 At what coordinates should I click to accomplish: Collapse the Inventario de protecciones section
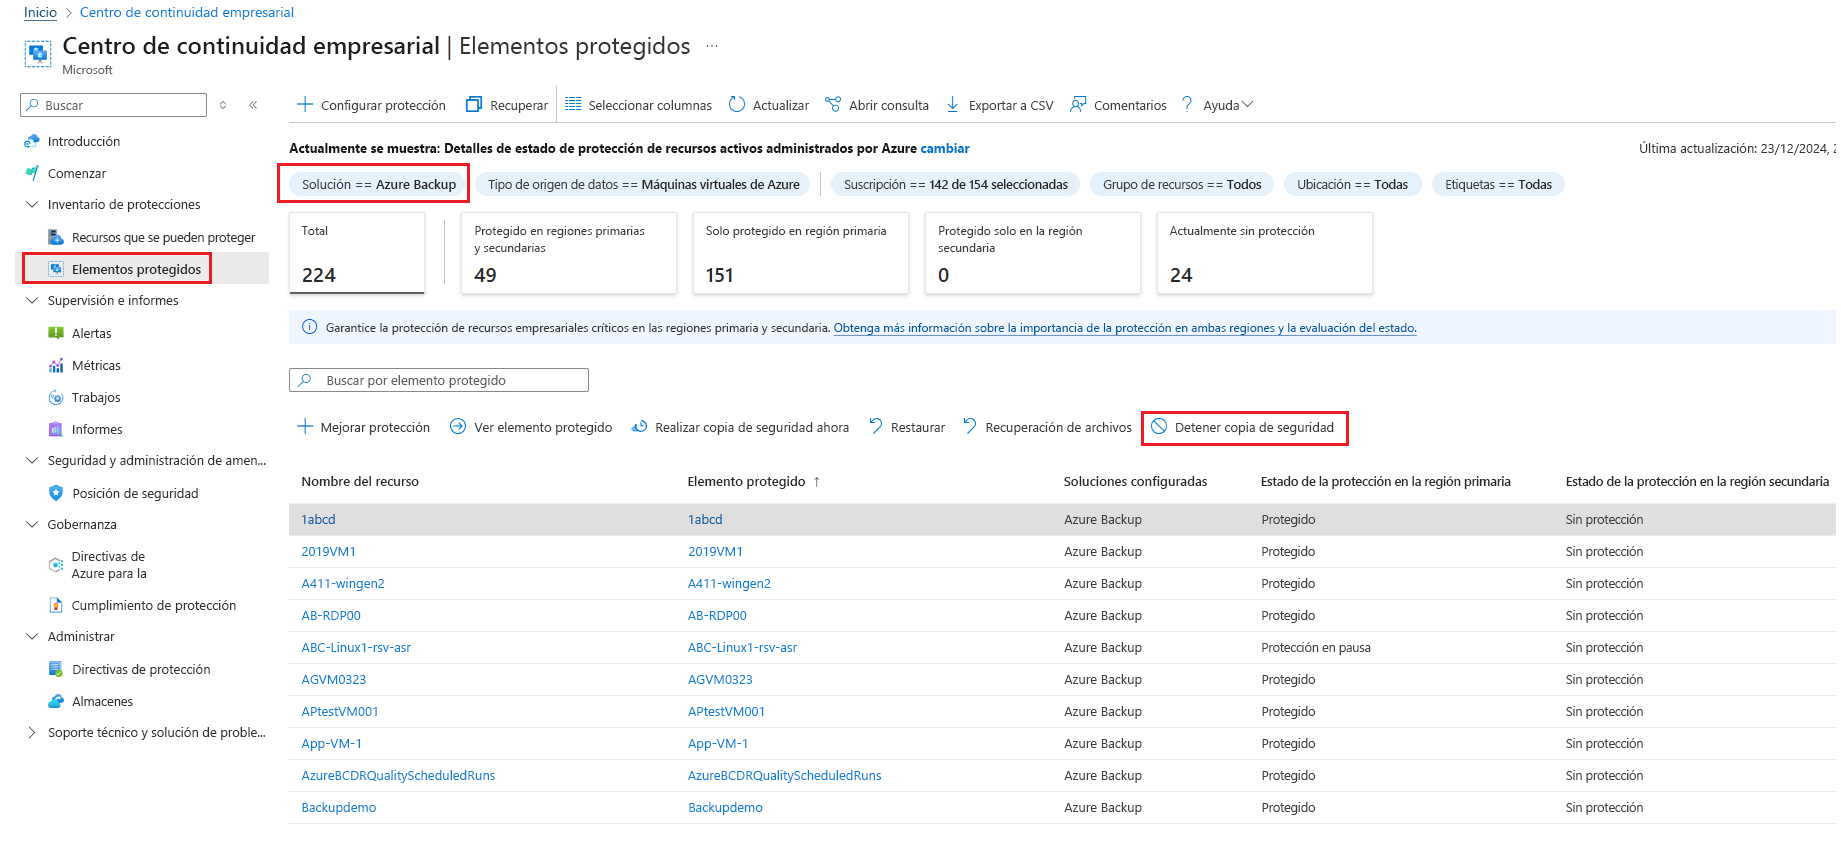point(32,204)
